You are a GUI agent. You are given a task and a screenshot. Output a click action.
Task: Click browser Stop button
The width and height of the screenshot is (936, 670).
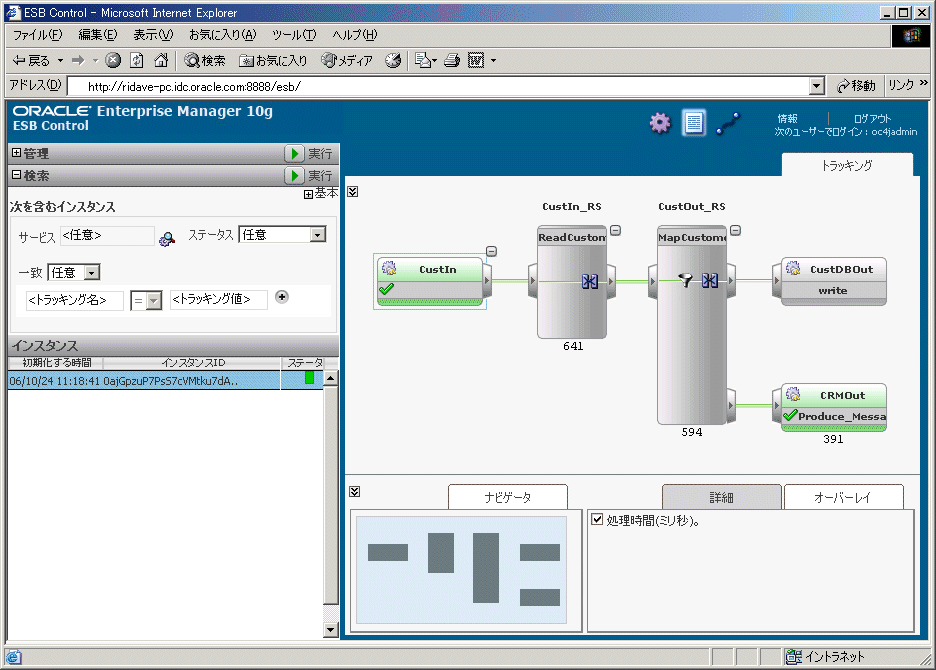[113, 60]
